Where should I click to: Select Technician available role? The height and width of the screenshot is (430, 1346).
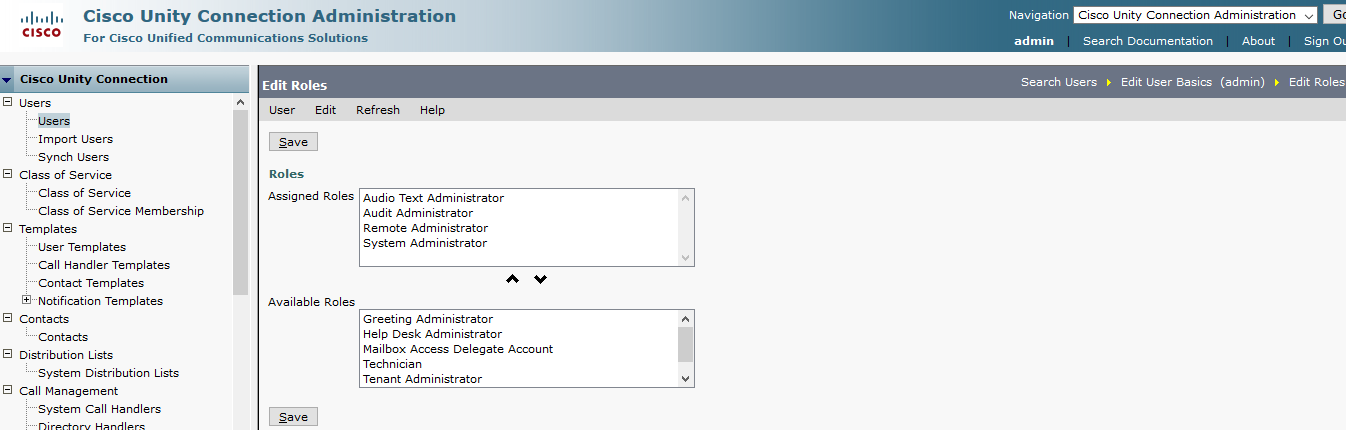click(392, 364)
